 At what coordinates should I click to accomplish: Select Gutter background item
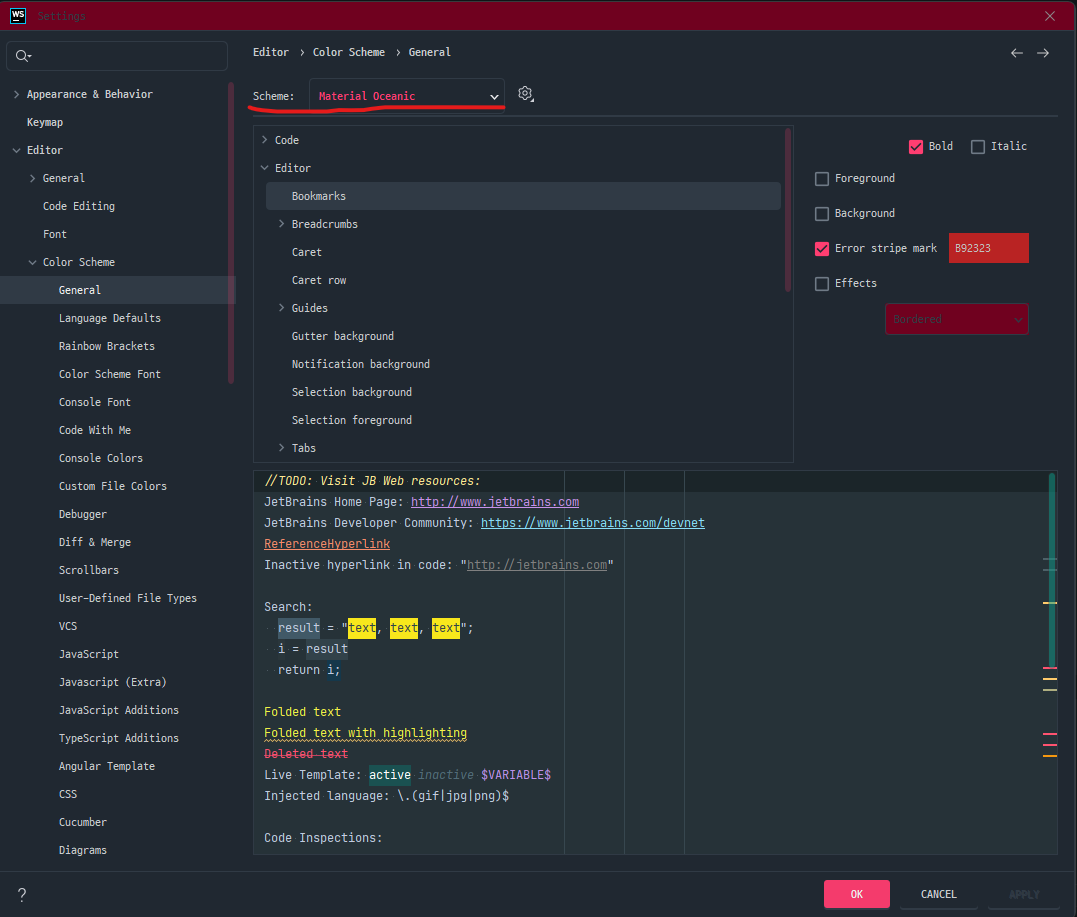coord(342,337)
